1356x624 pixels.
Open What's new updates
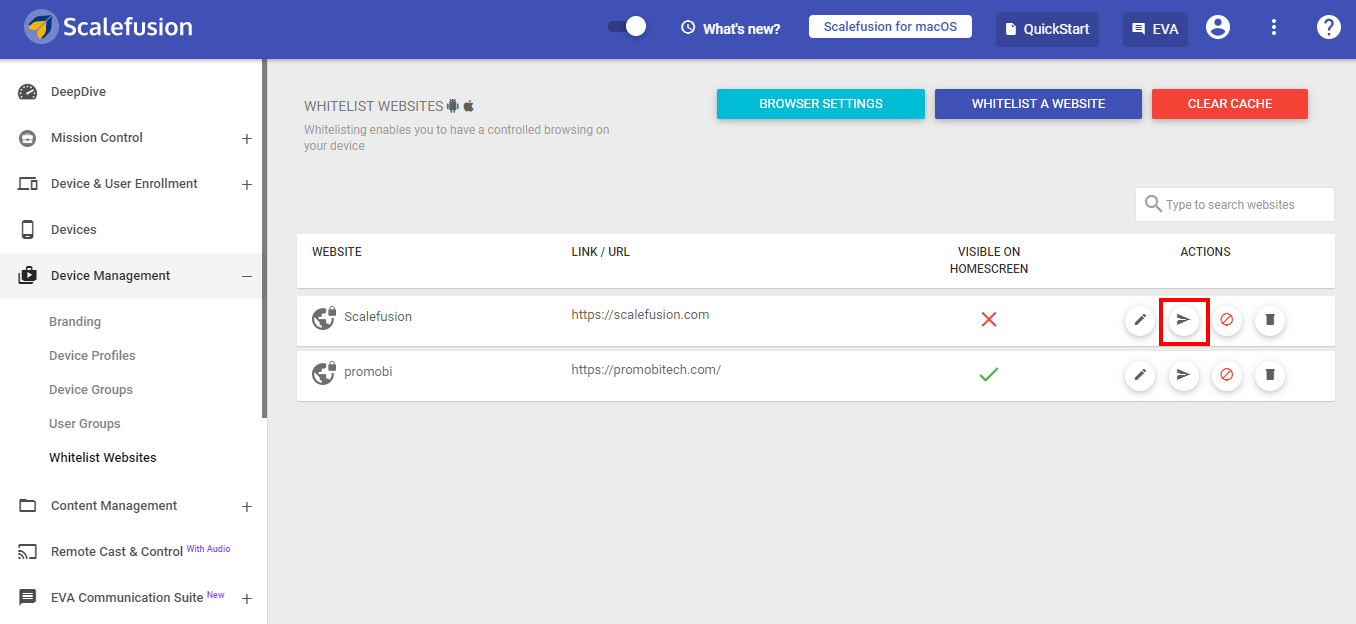(x=731, y=28)
